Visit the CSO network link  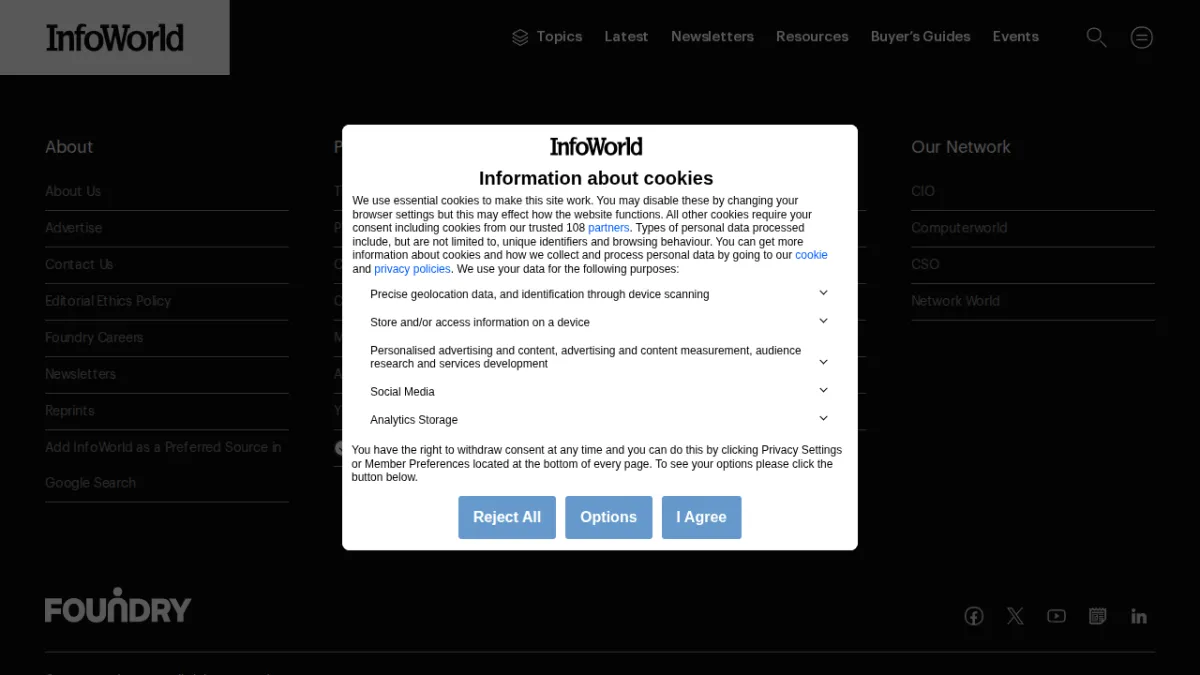(925, 264)
